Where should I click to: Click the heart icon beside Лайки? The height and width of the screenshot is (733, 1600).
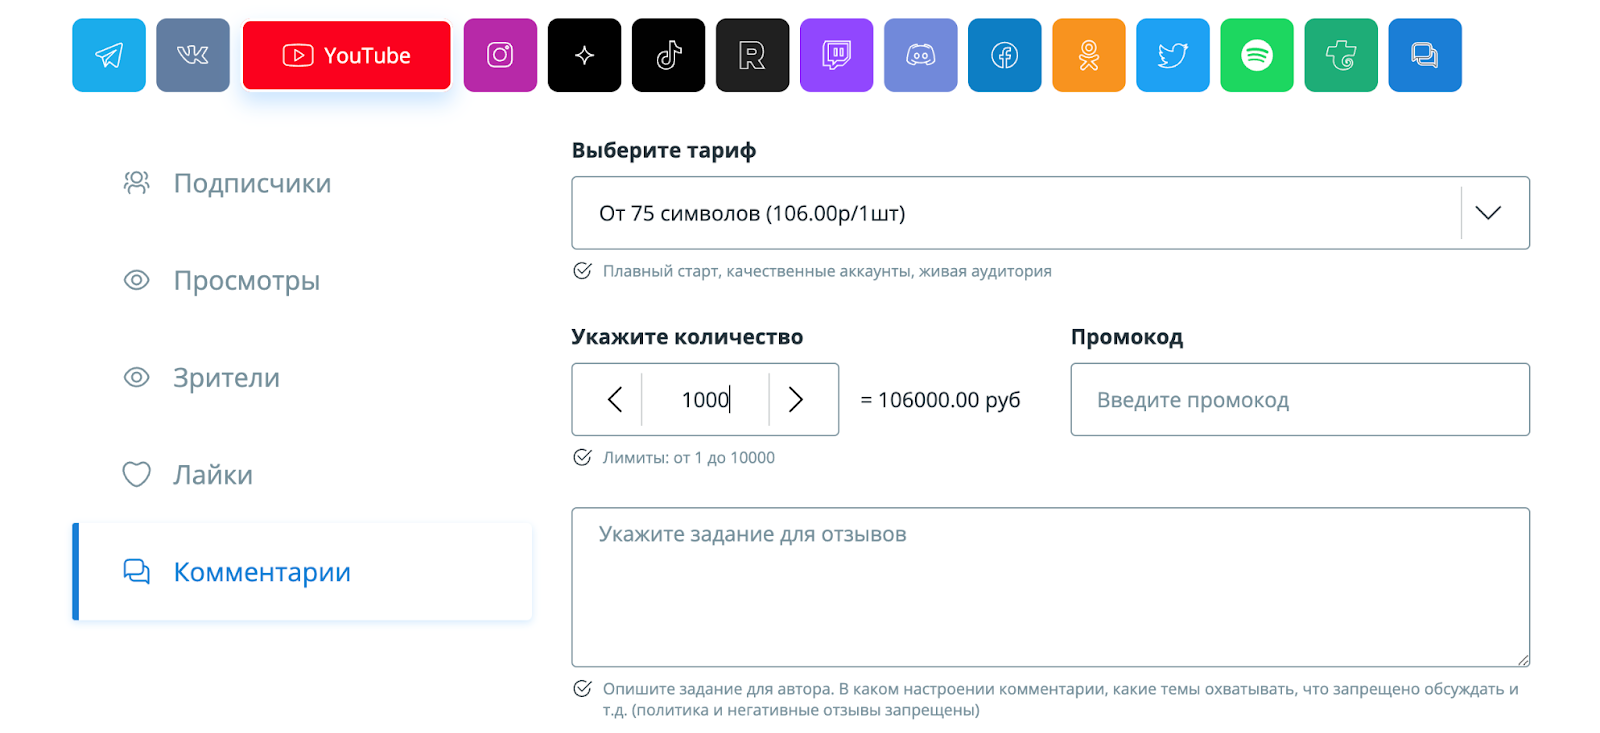tap(136, 474)
